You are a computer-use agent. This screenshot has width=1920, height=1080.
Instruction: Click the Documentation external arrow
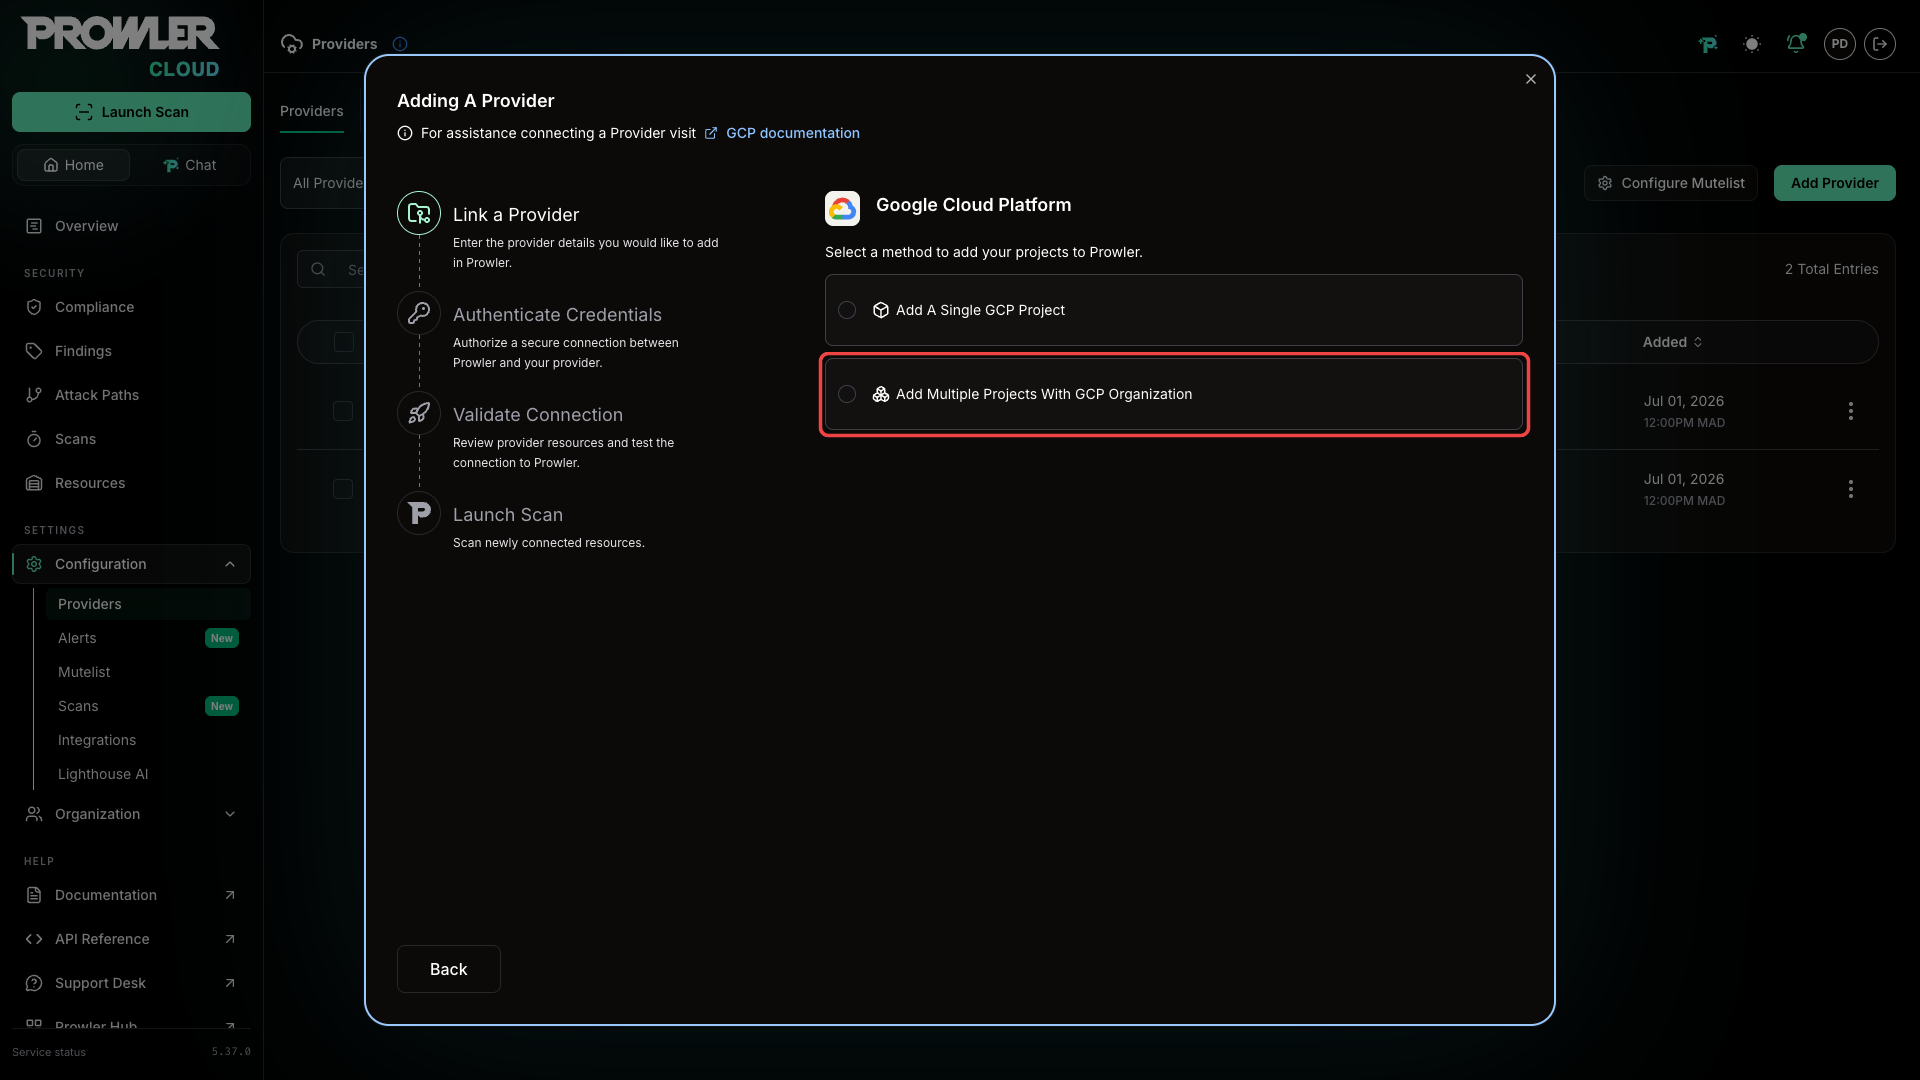pyautogui.click(x=230, y=895)
